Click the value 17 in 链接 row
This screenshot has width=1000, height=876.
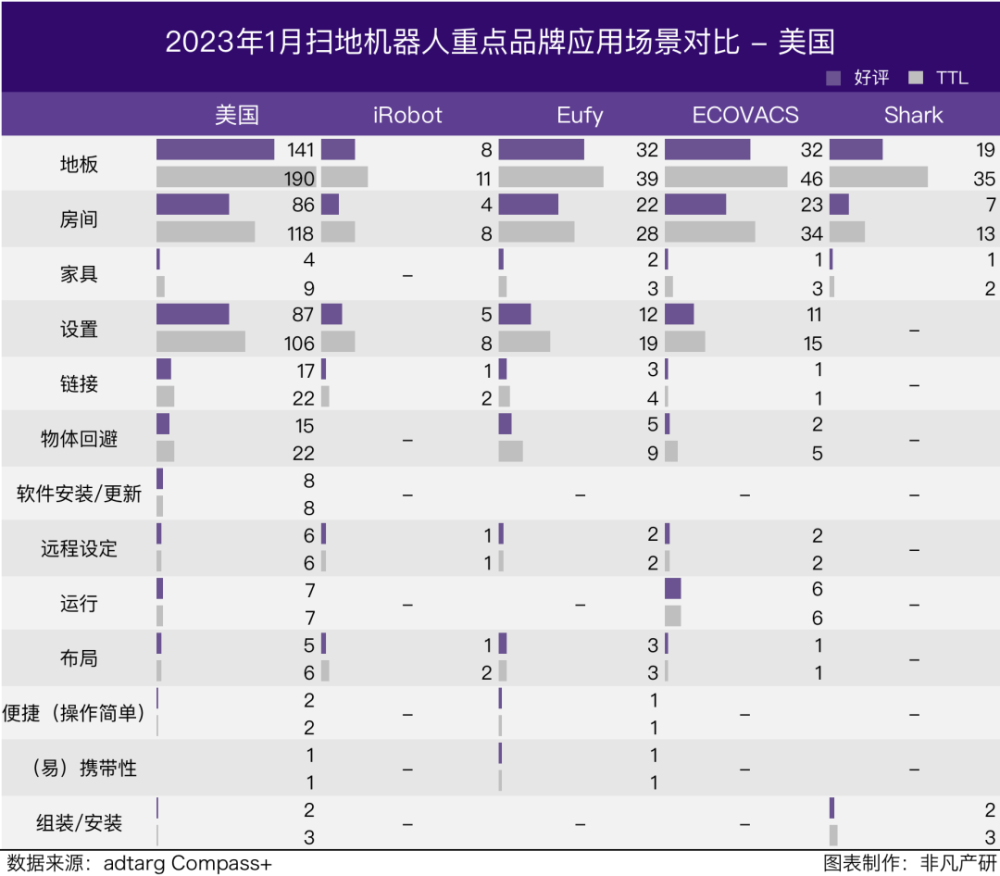pyautogui.click(x=305, y=370)
